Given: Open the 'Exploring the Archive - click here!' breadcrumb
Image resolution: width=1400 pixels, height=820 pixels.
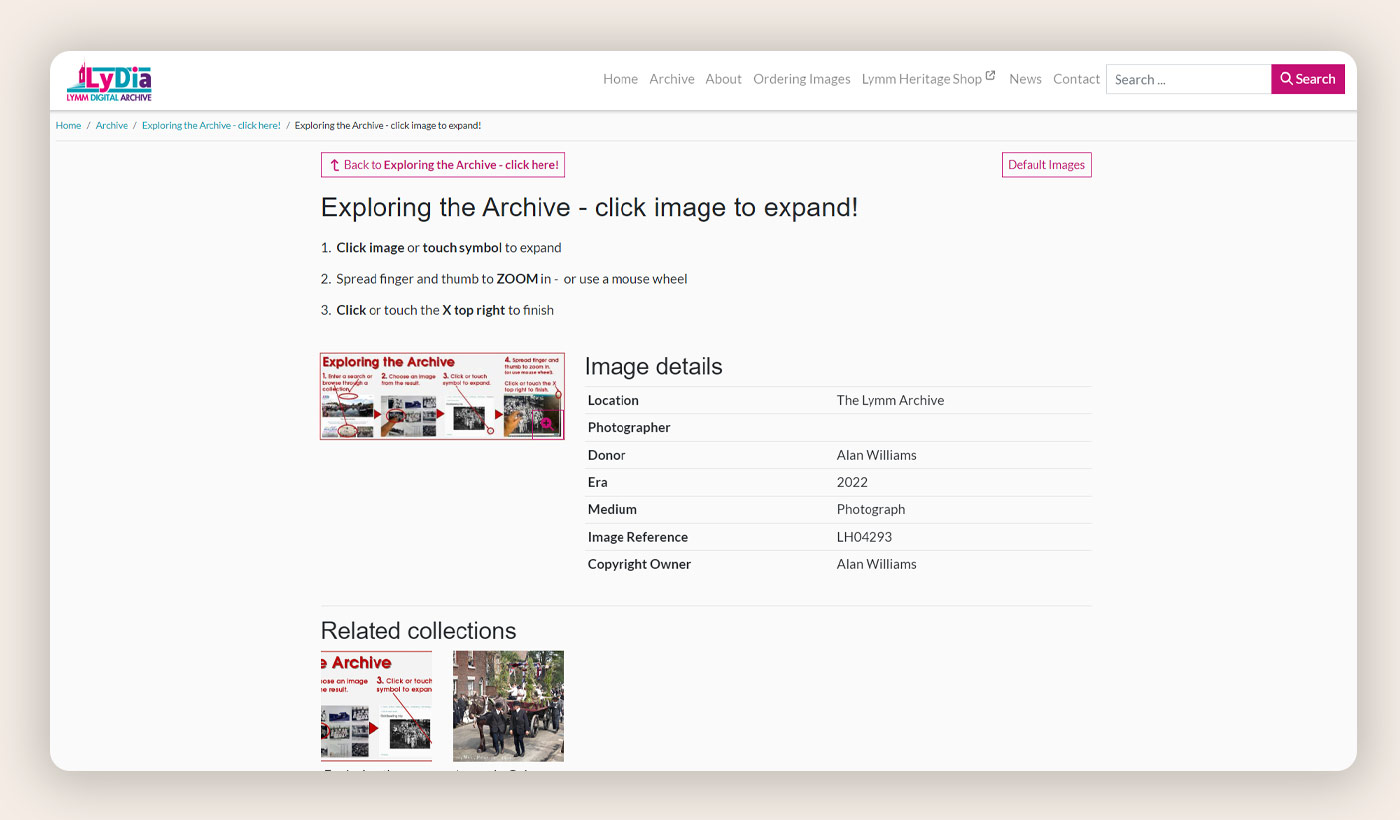Looking at the screenshot, I should tap(211, 125).
